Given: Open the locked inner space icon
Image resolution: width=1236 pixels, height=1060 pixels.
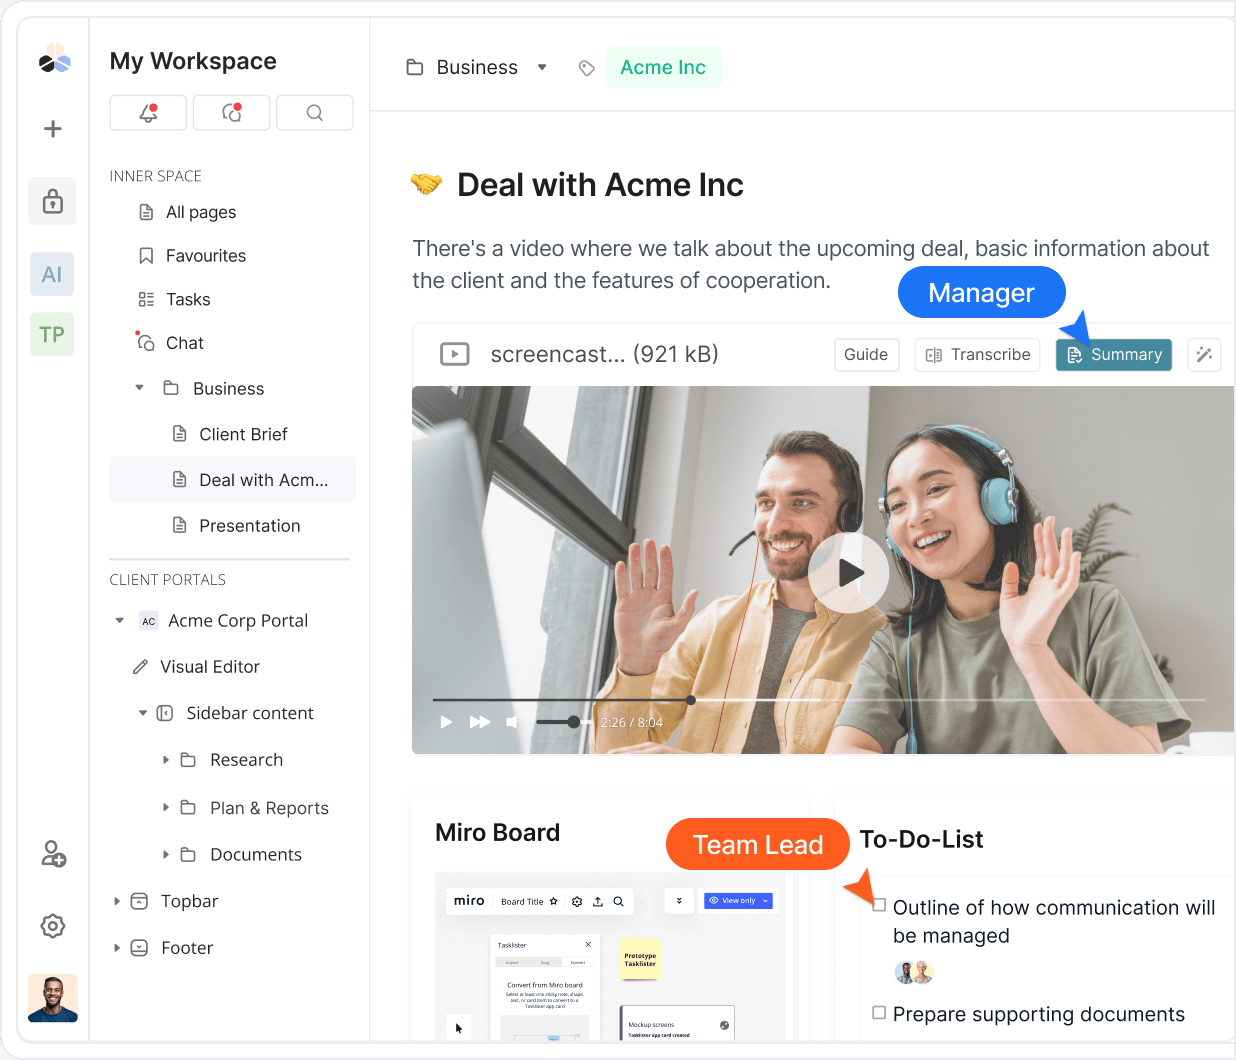Looking at the screenshot, I should click(53, 201).
